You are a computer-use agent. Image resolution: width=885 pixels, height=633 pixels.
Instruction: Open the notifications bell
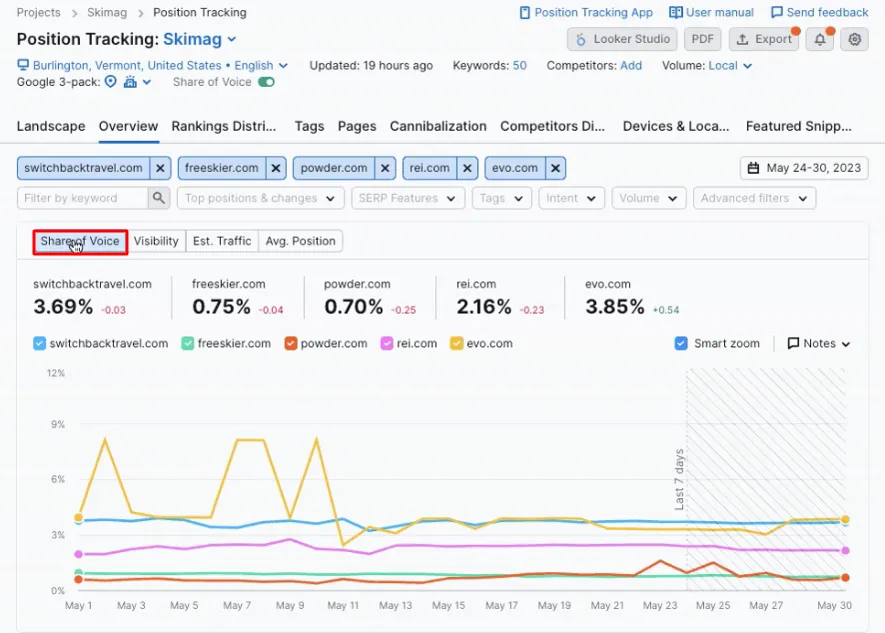pos(818,39)
